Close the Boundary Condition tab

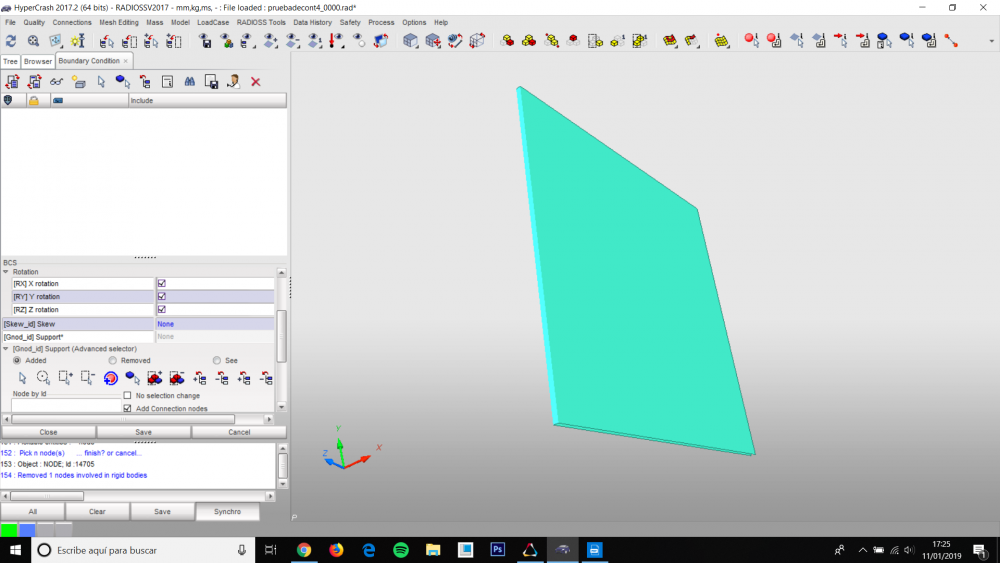[126, 61]
